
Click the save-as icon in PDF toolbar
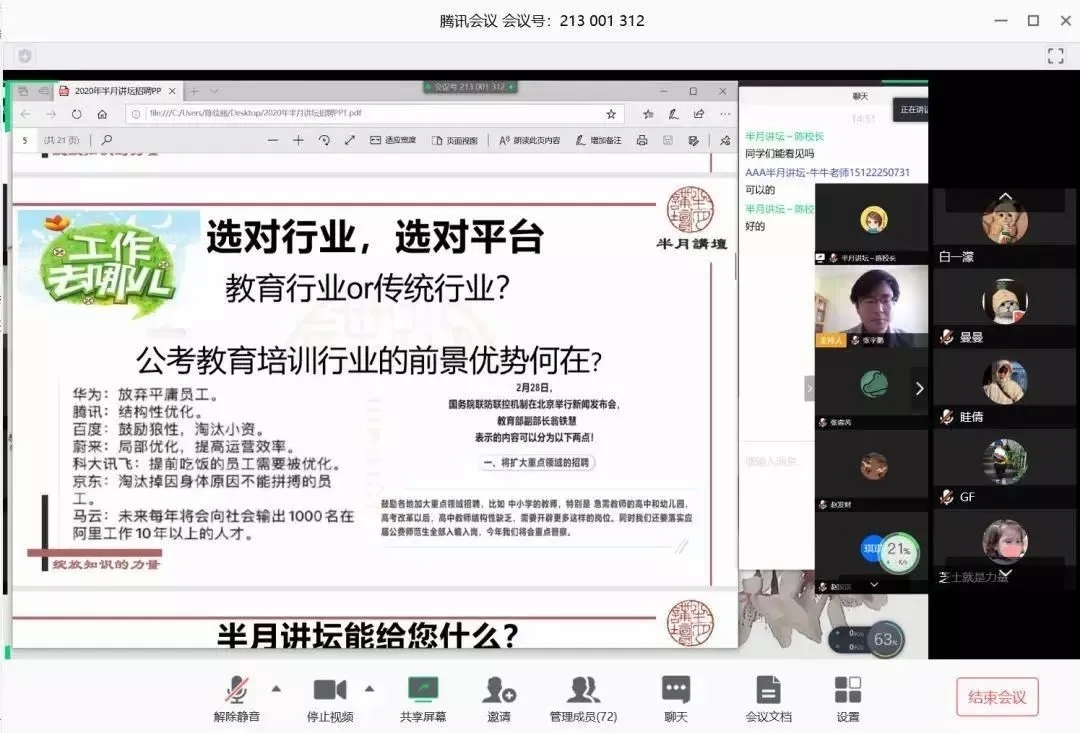(693, 140)
